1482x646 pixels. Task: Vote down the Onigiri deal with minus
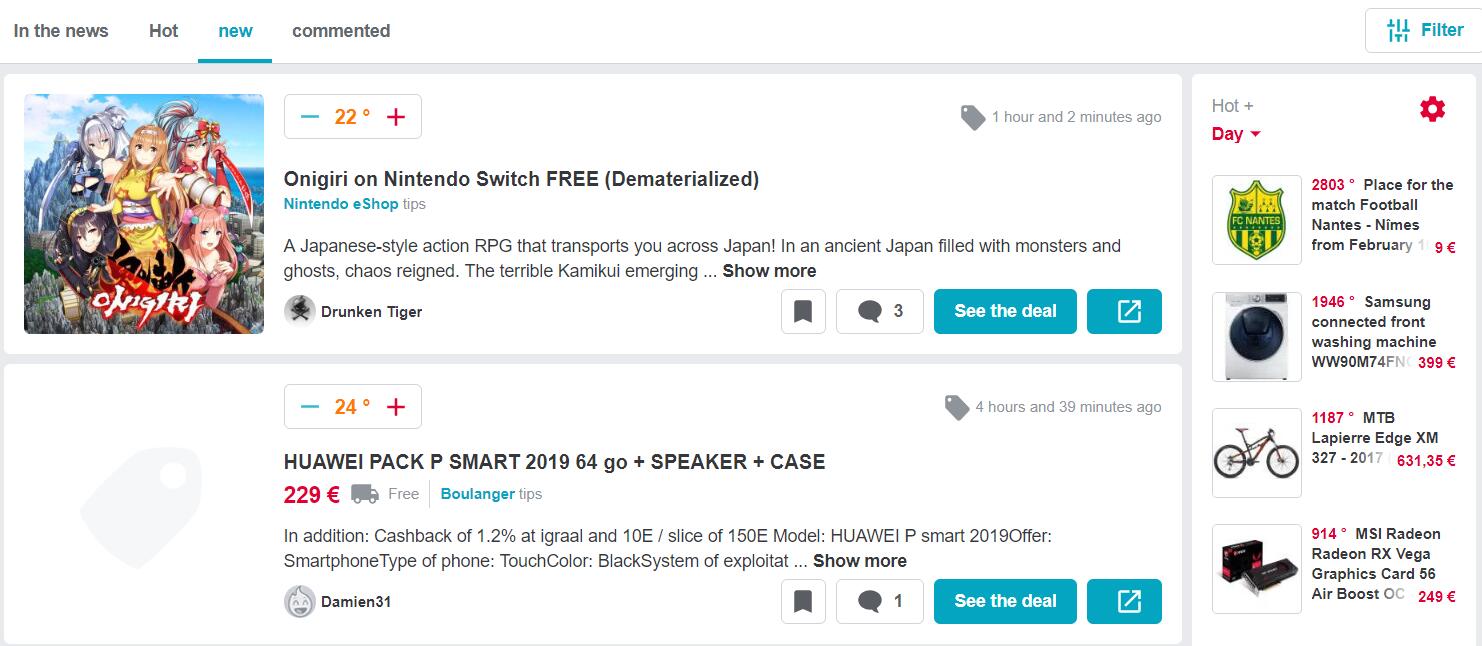click(310, 117)
